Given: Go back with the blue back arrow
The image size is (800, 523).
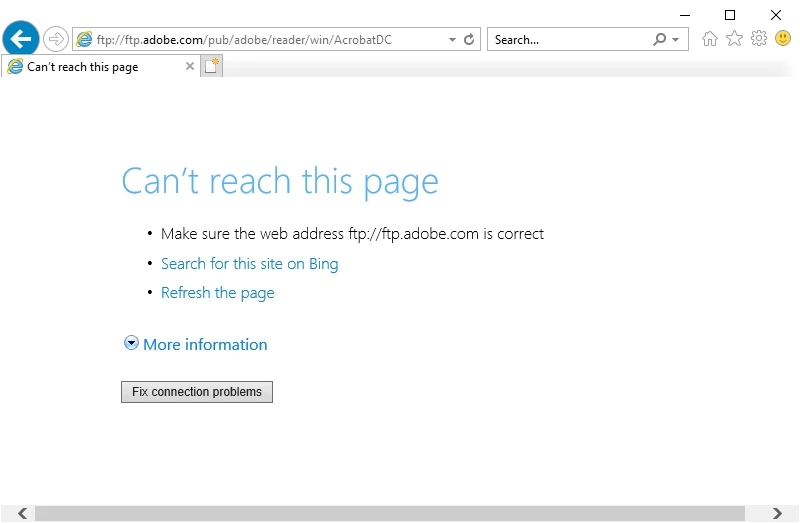Looking at the screenshot, I should point(21,39).
